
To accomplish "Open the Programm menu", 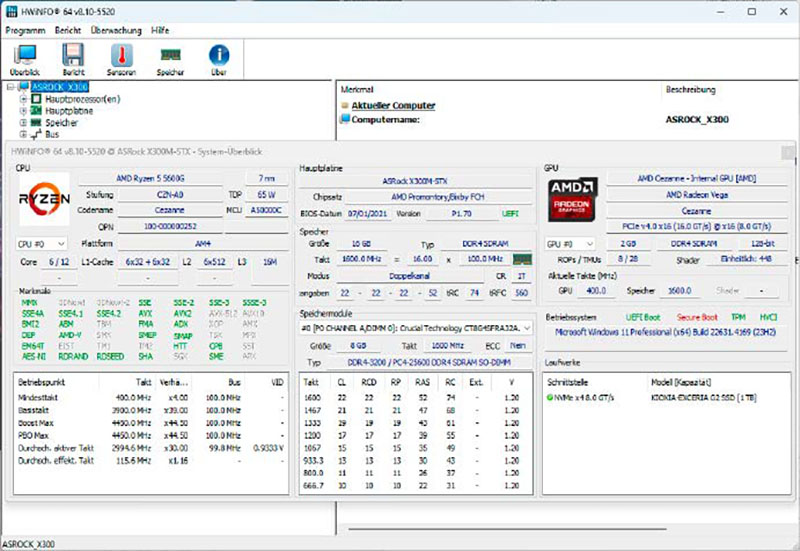I will click(x=26, y=30).
